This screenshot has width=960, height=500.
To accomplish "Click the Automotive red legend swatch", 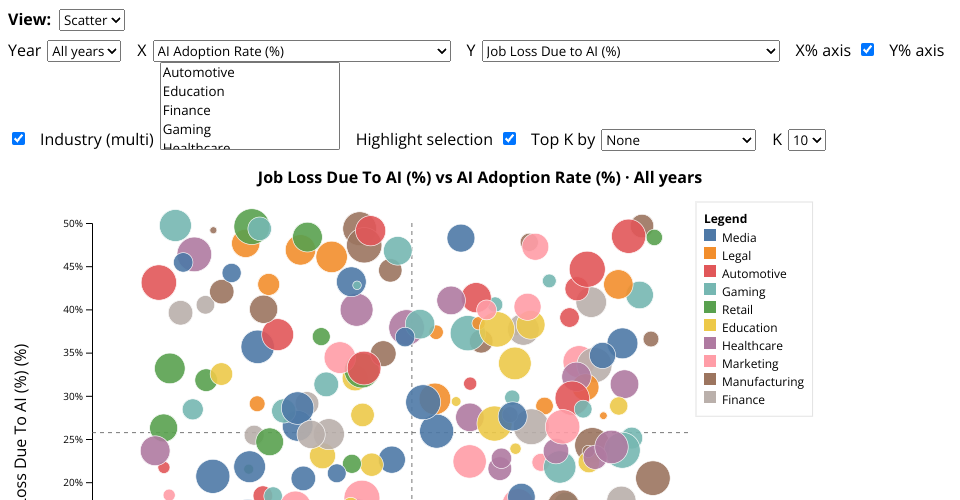I will 710,273.
